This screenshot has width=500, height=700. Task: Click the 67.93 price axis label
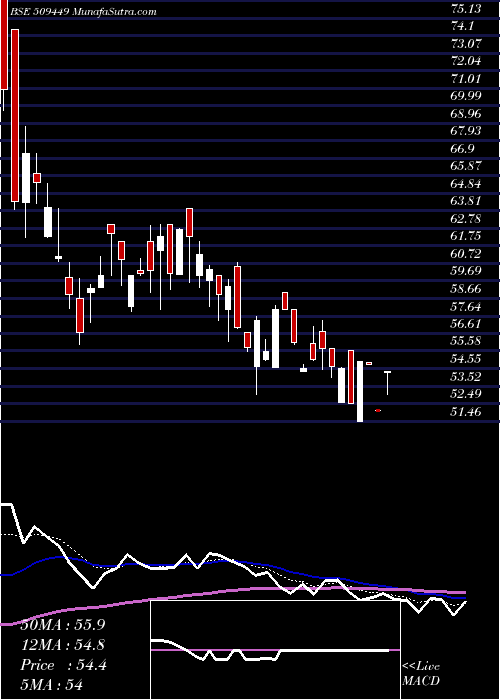466,131
